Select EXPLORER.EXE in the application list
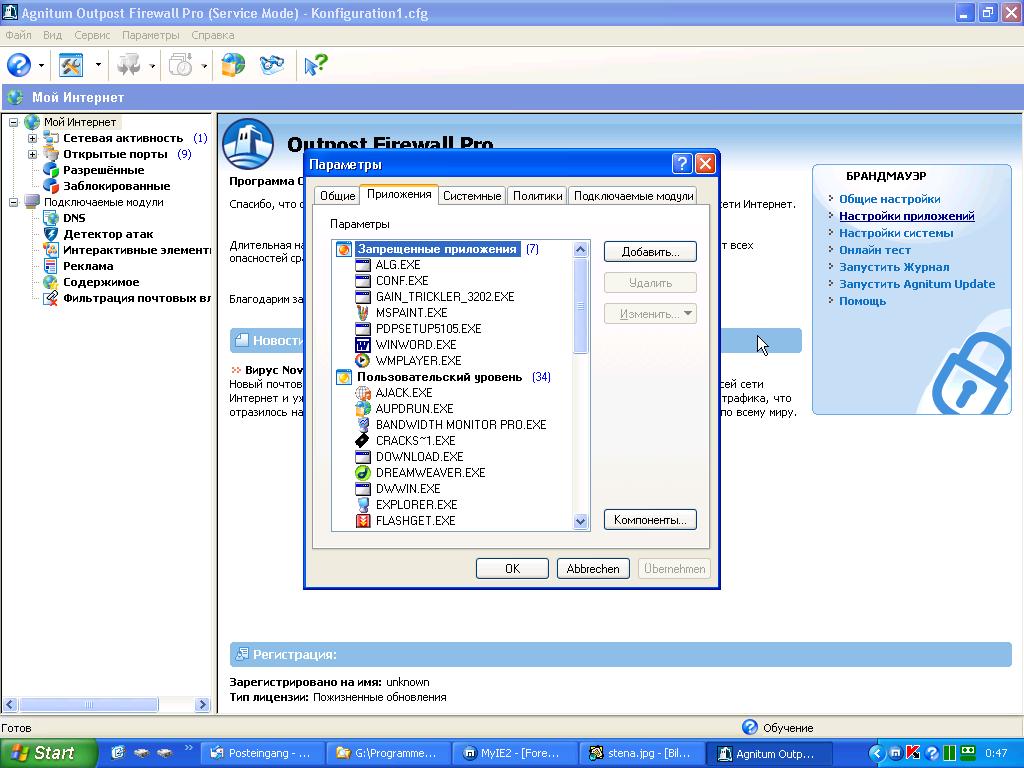The width and height of the screenshot is (1024, 768). click(417, 505)
